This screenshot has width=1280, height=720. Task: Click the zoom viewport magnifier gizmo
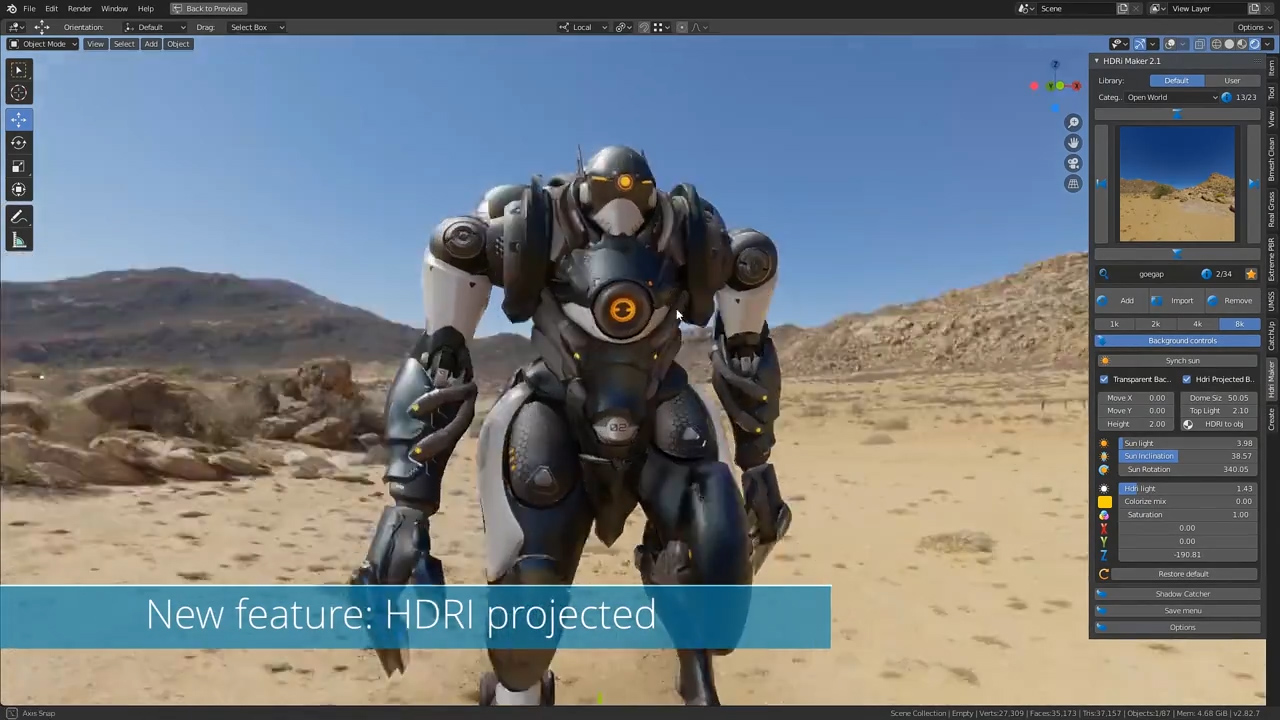[x=1073, y=122]
